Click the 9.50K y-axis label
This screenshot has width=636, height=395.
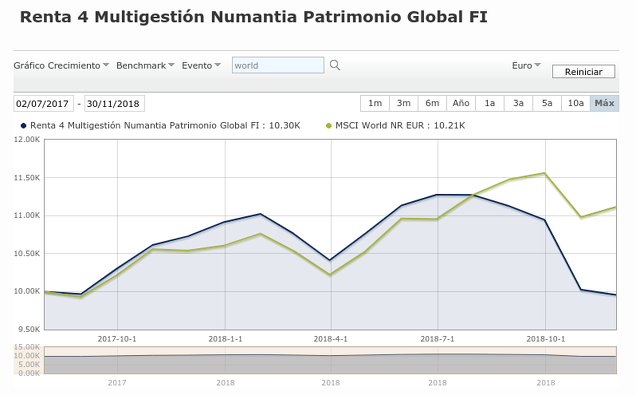coord(29,329)
